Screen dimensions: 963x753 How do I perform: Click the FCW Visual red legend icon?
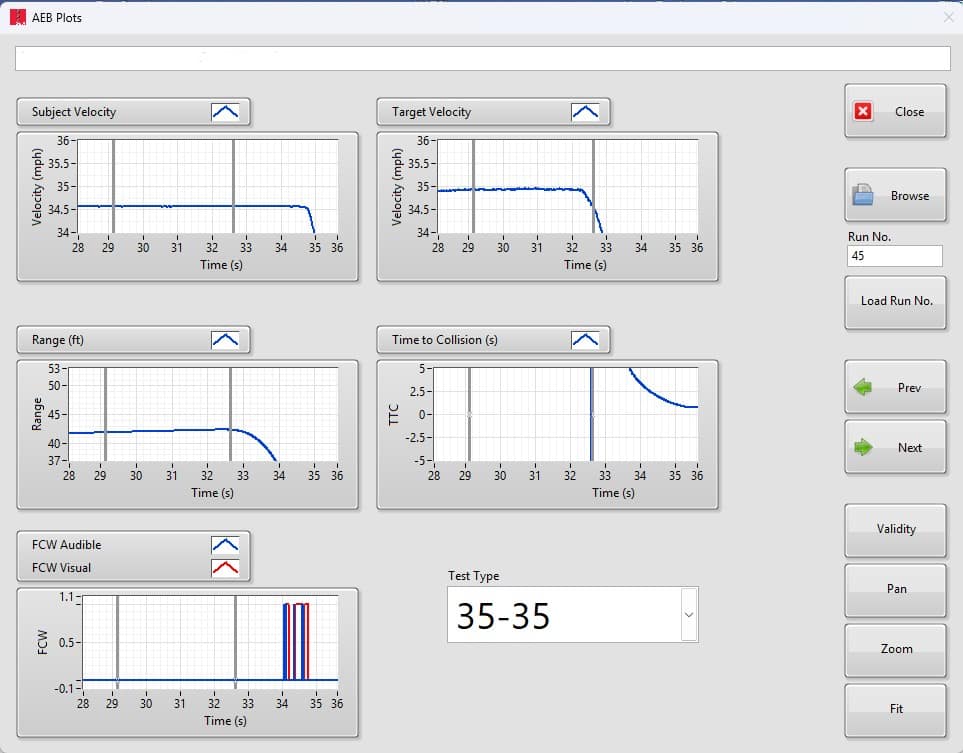click(x=225, y=568)
